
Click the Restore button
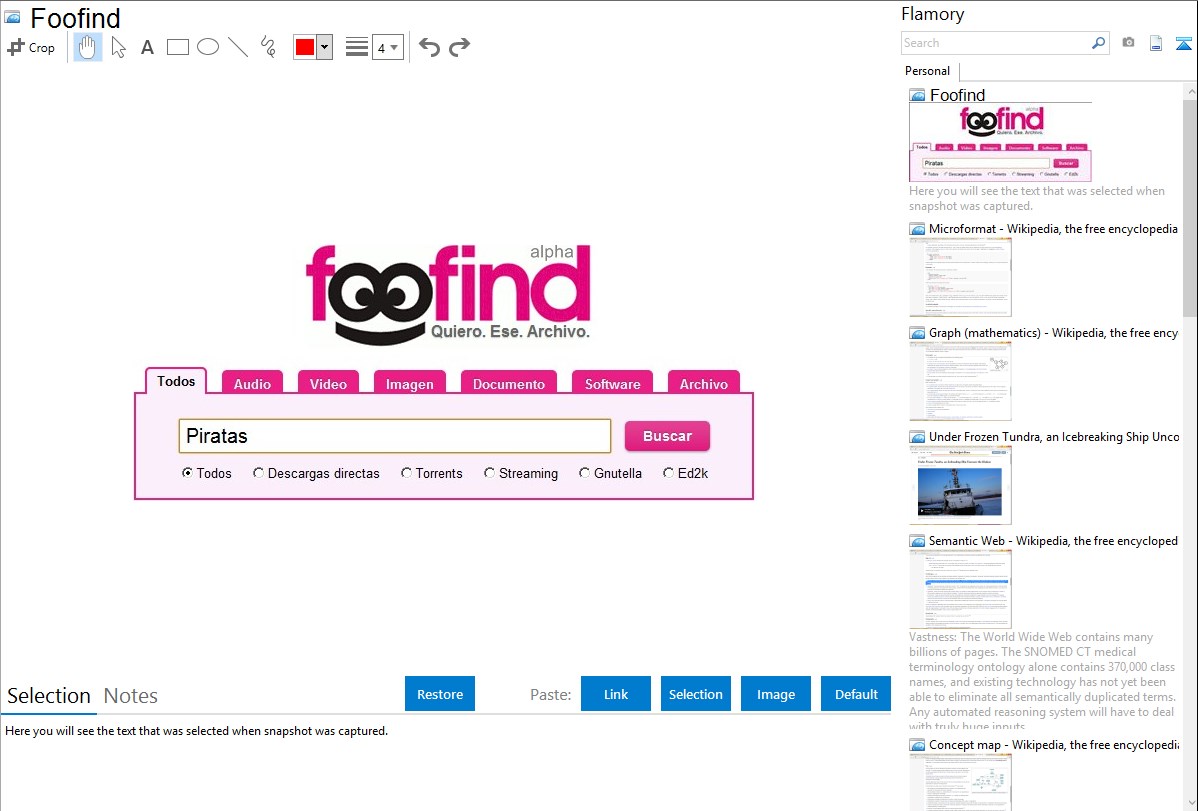[440, 694]
